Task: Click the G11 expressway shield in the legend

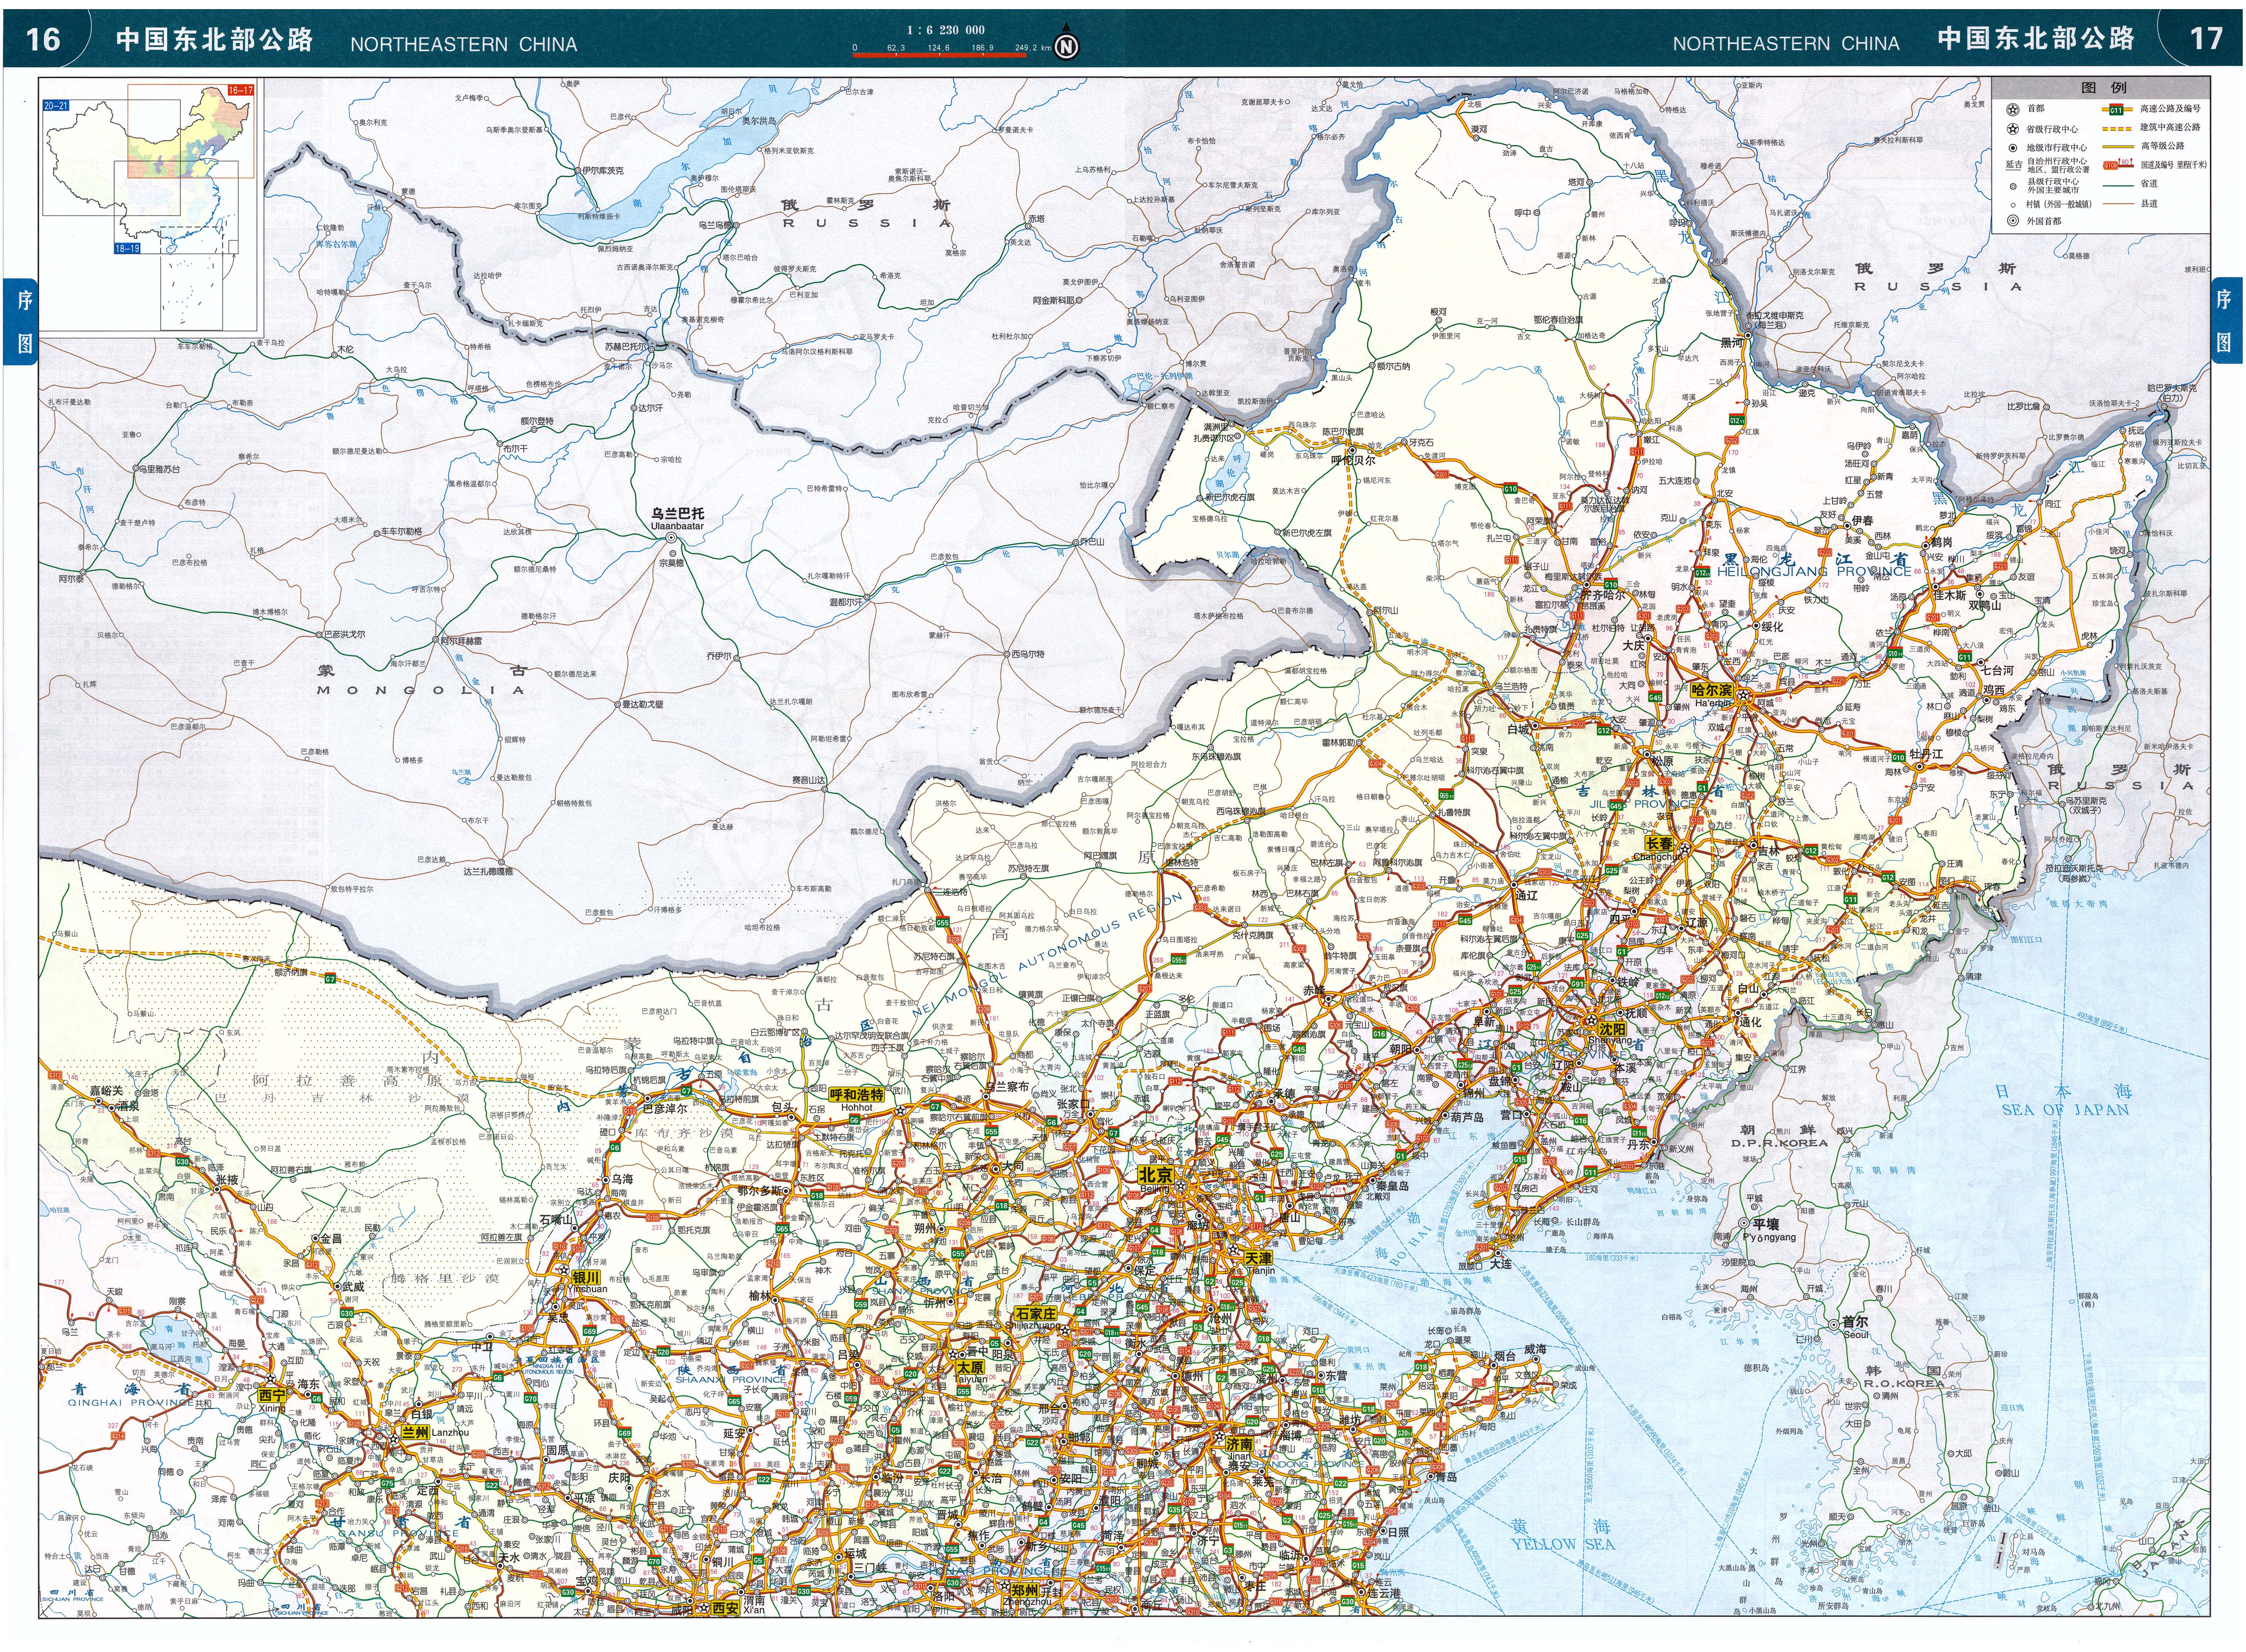Action: click(2116, 110)
